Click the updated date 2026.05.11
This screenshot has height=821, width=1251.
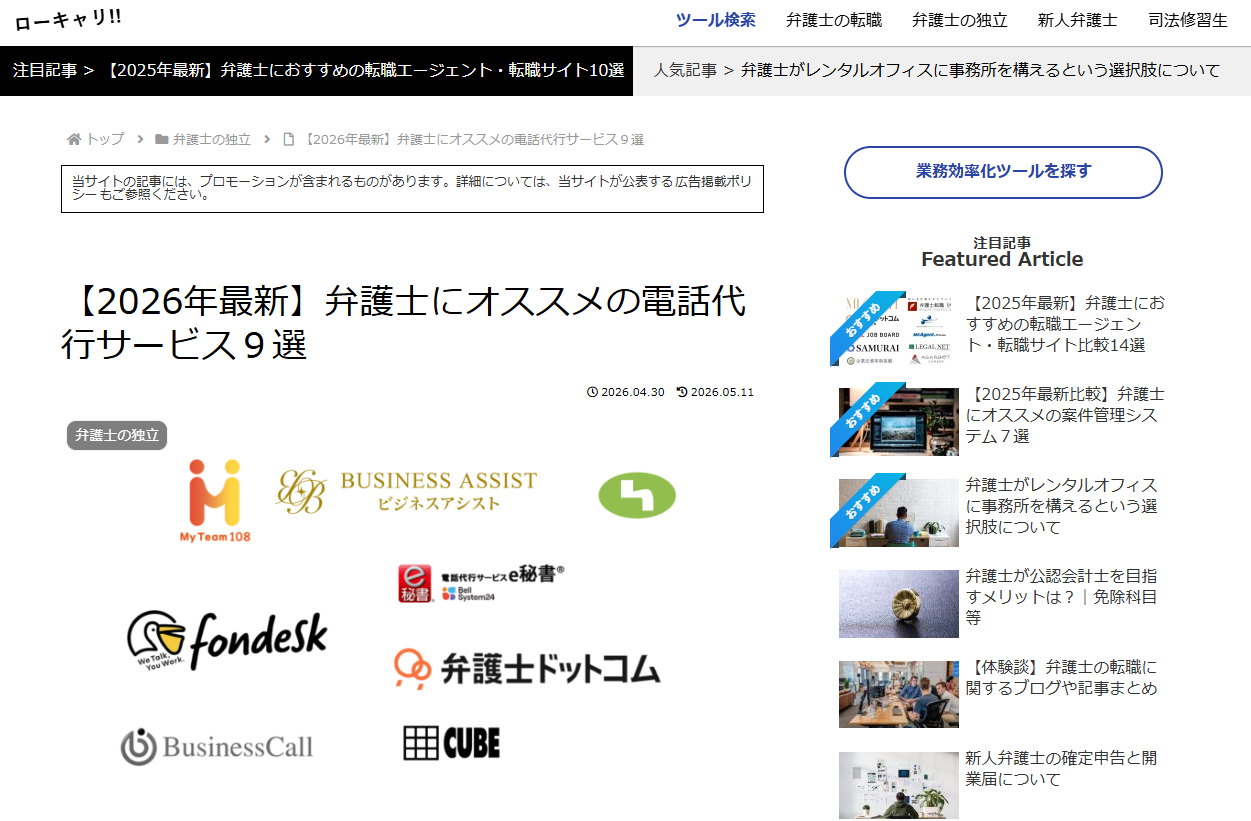722,392
